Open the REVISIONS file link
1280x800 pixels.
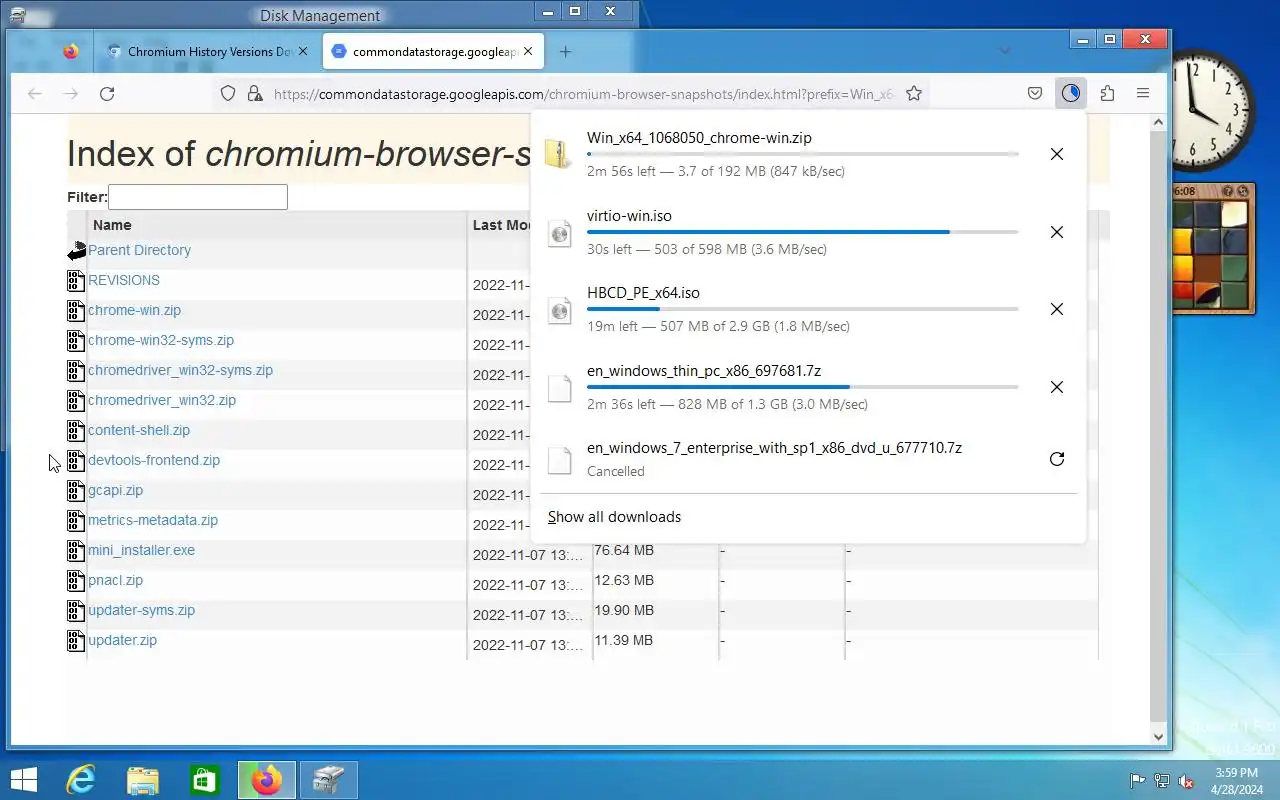pos(124,280)
